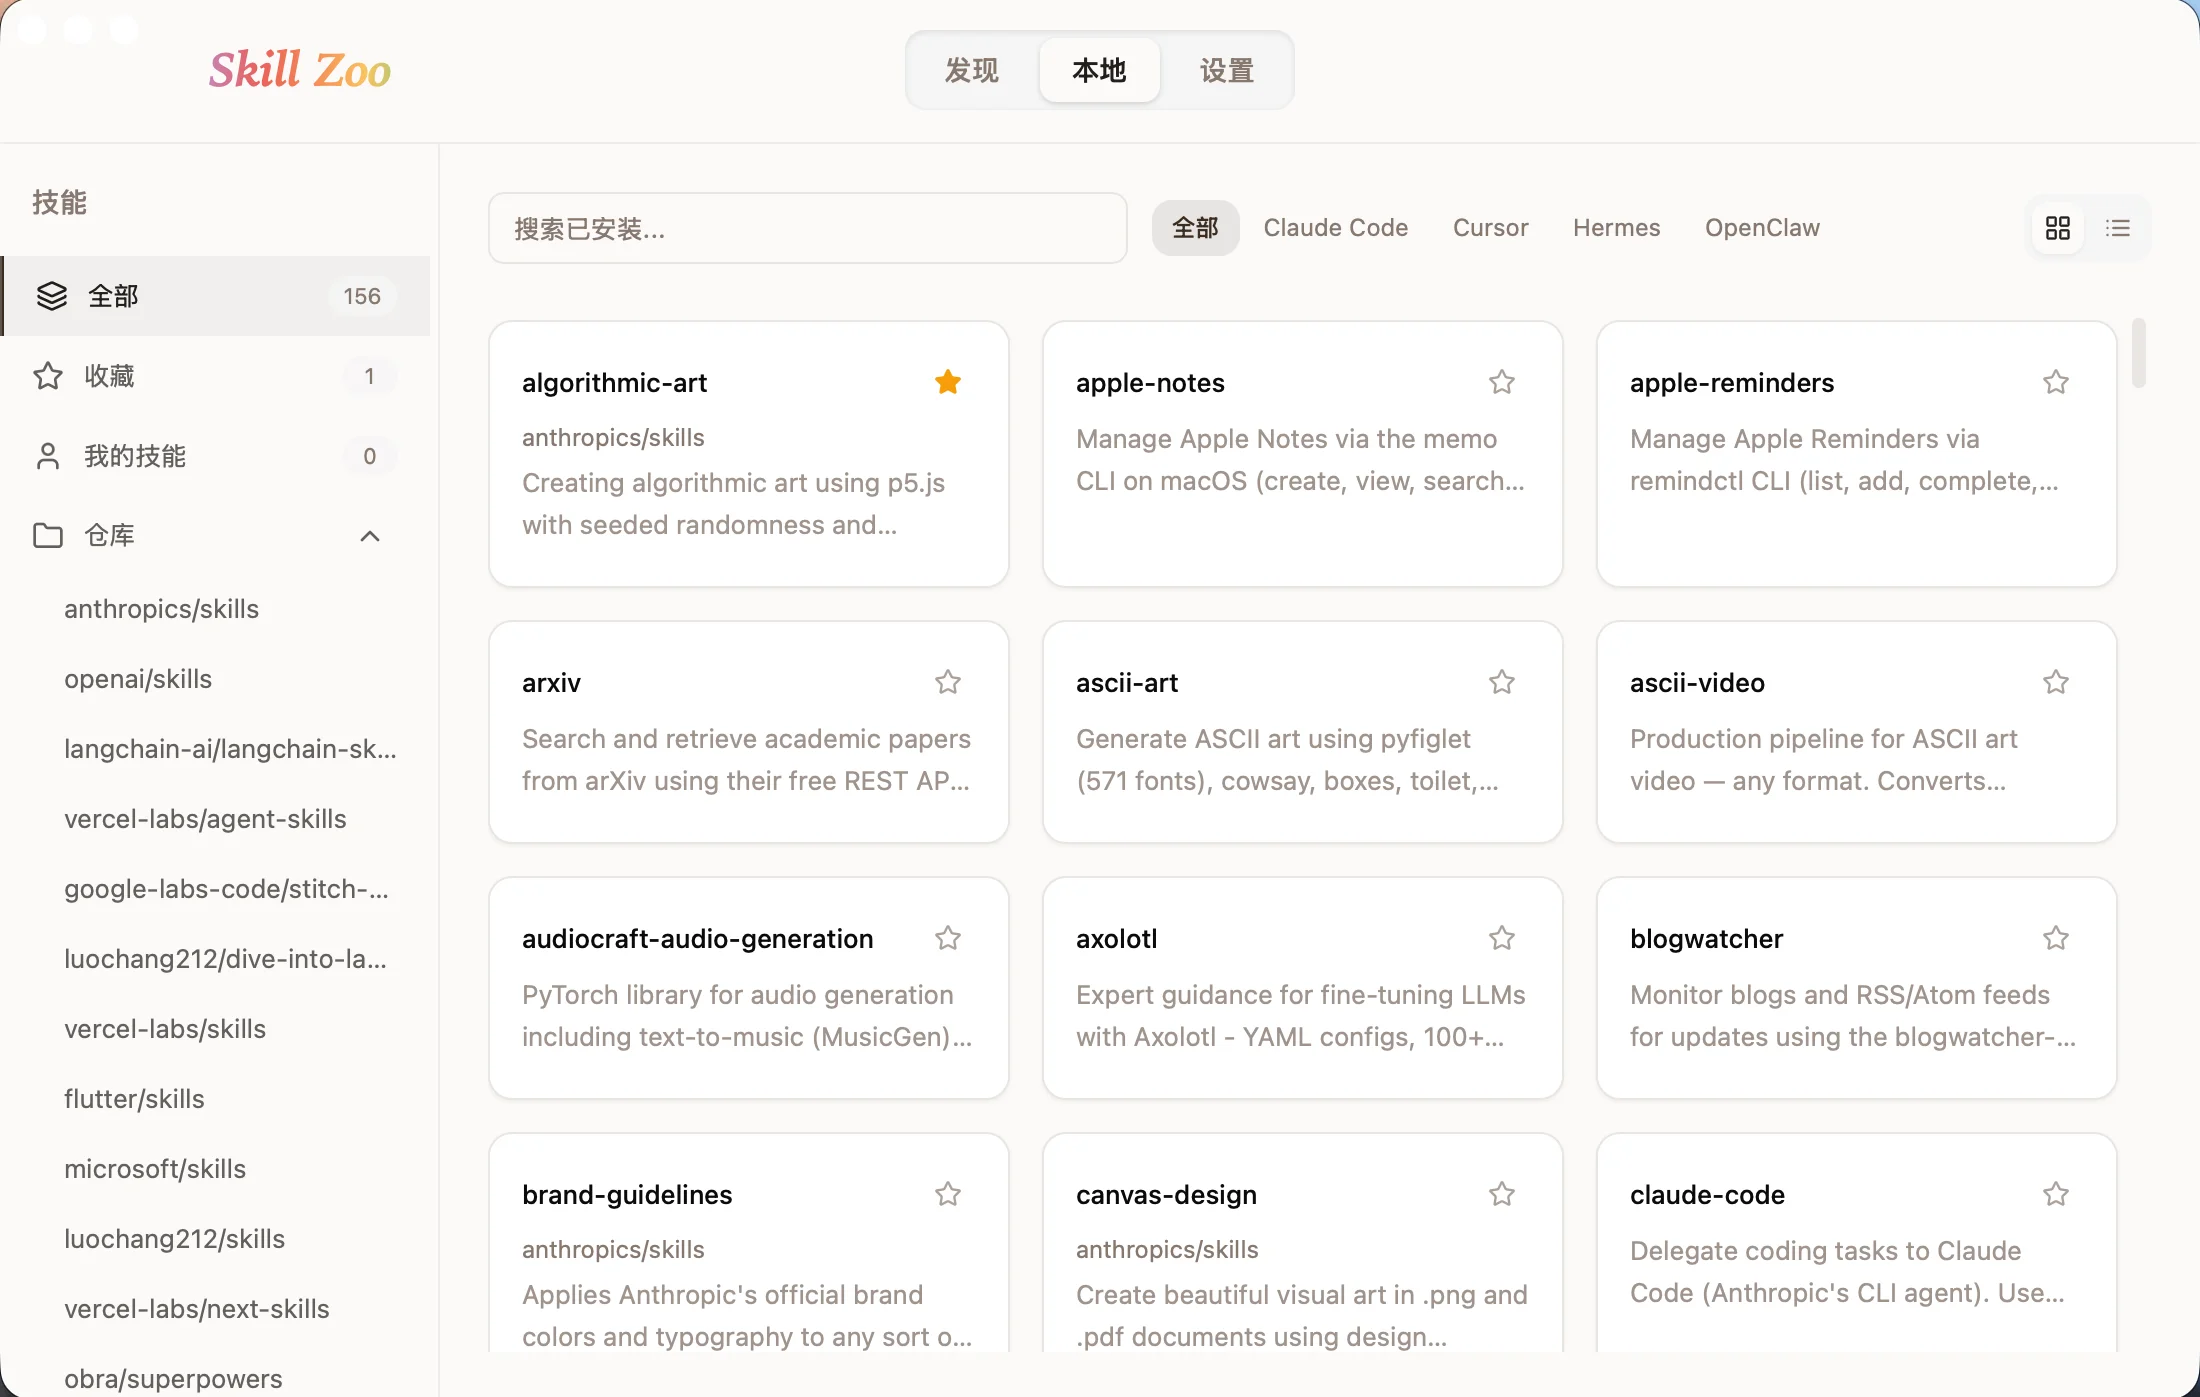Filter skills by Hermes

(1617, 228)
